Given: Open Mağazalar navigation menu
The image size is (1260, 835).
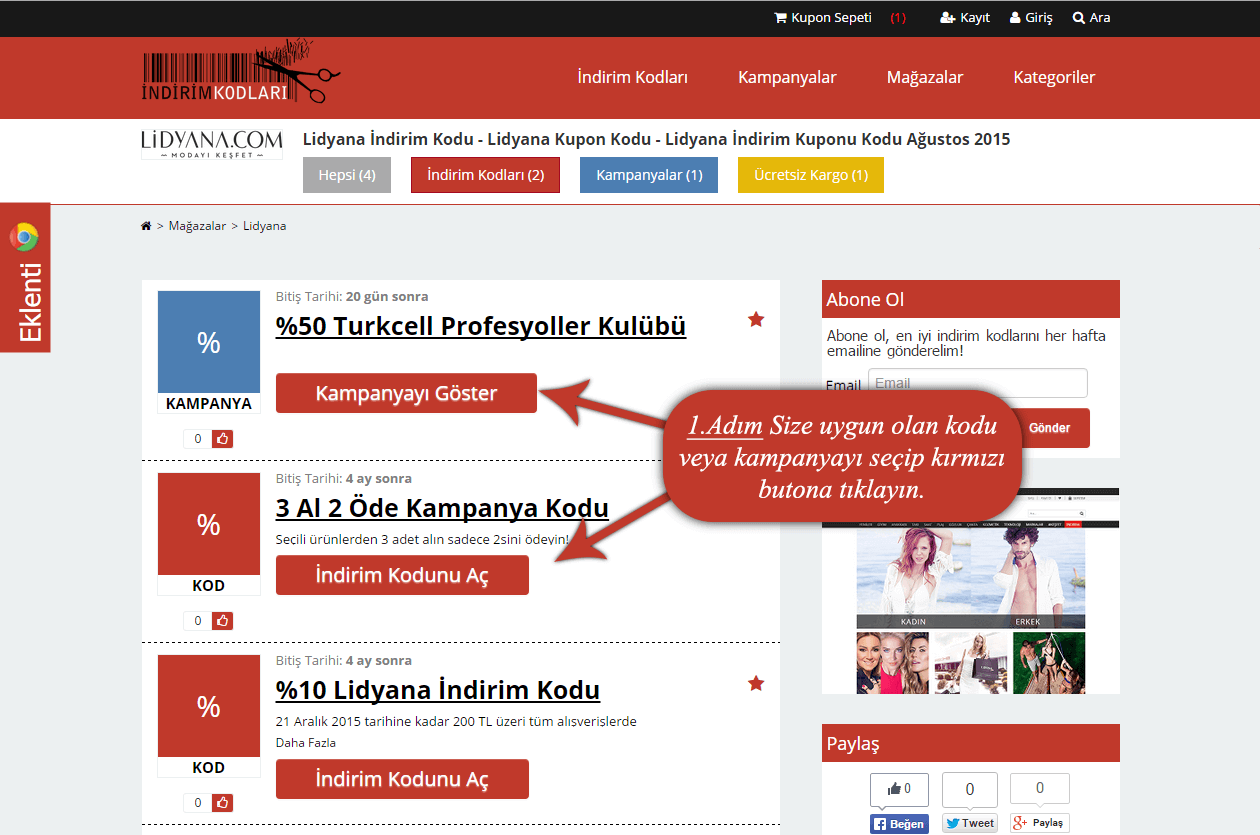Looking at the screenshot, I should [925, 77].
